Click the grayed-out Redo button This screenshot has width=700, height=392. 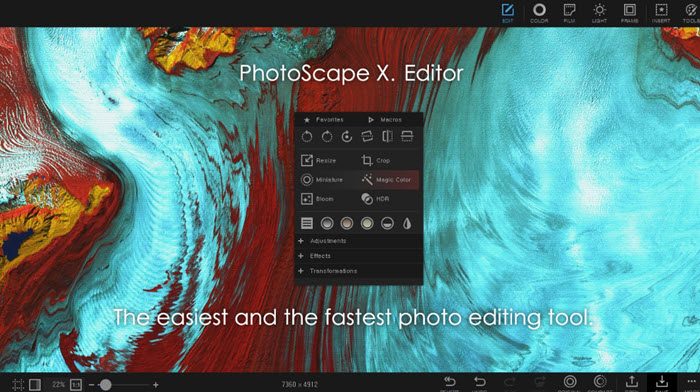[x=510, y=383]
